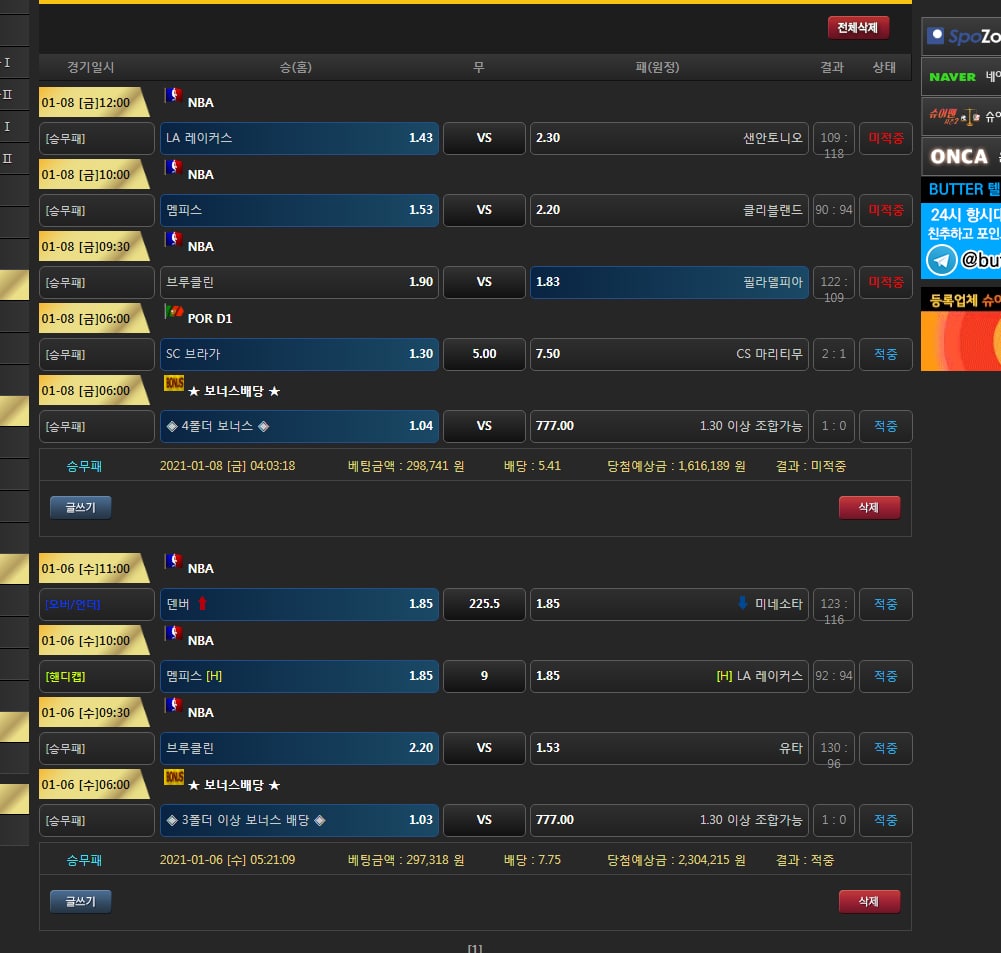Click the blue down arrow next to 미네소타
This screenshot has width=1001, height=953.
(x=742, y=603)
